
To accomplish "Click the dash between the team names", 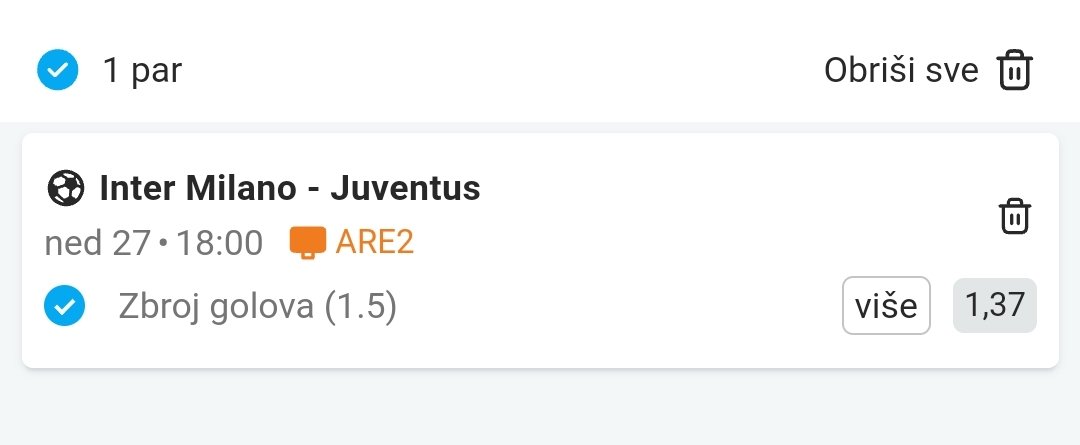I will (313, 188).
